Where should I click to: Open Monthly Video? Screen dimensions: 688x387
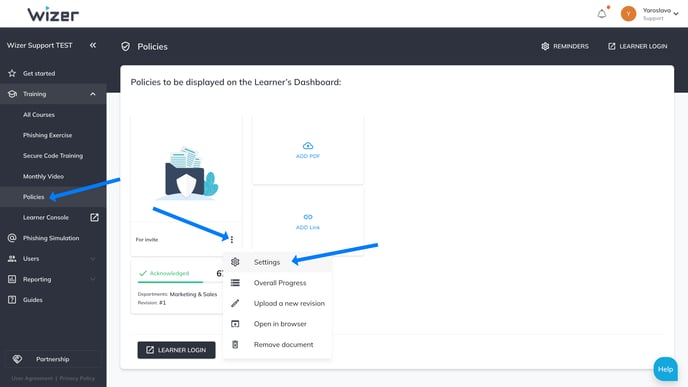click(x=43, y=176)
